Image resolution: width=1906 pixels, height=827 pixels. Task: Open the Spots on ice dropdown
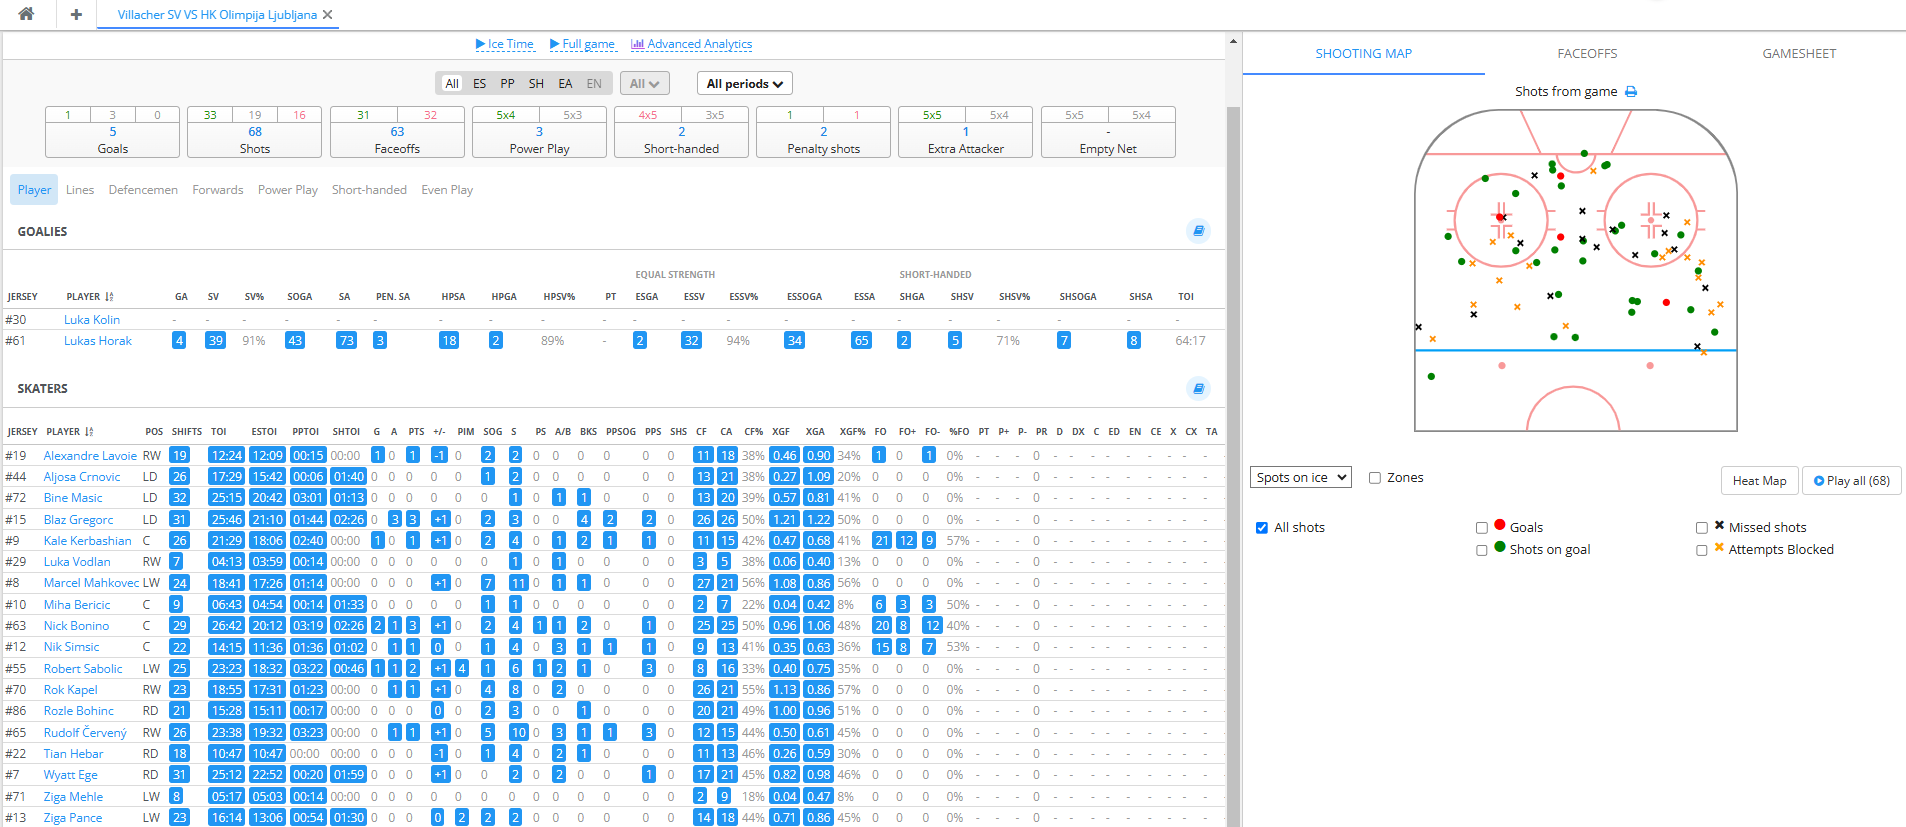pos(1300,478)
